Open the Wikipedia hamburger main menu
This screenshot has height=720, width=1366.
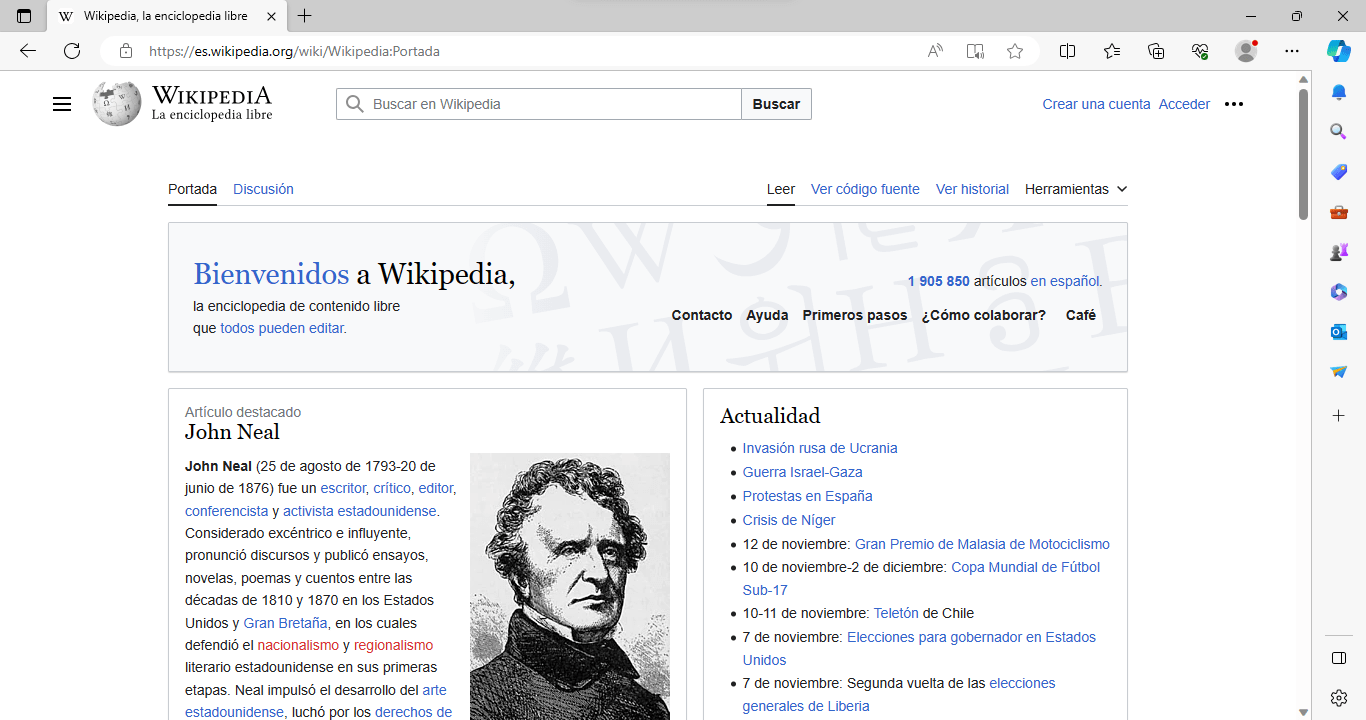click(x=62, y=104)
